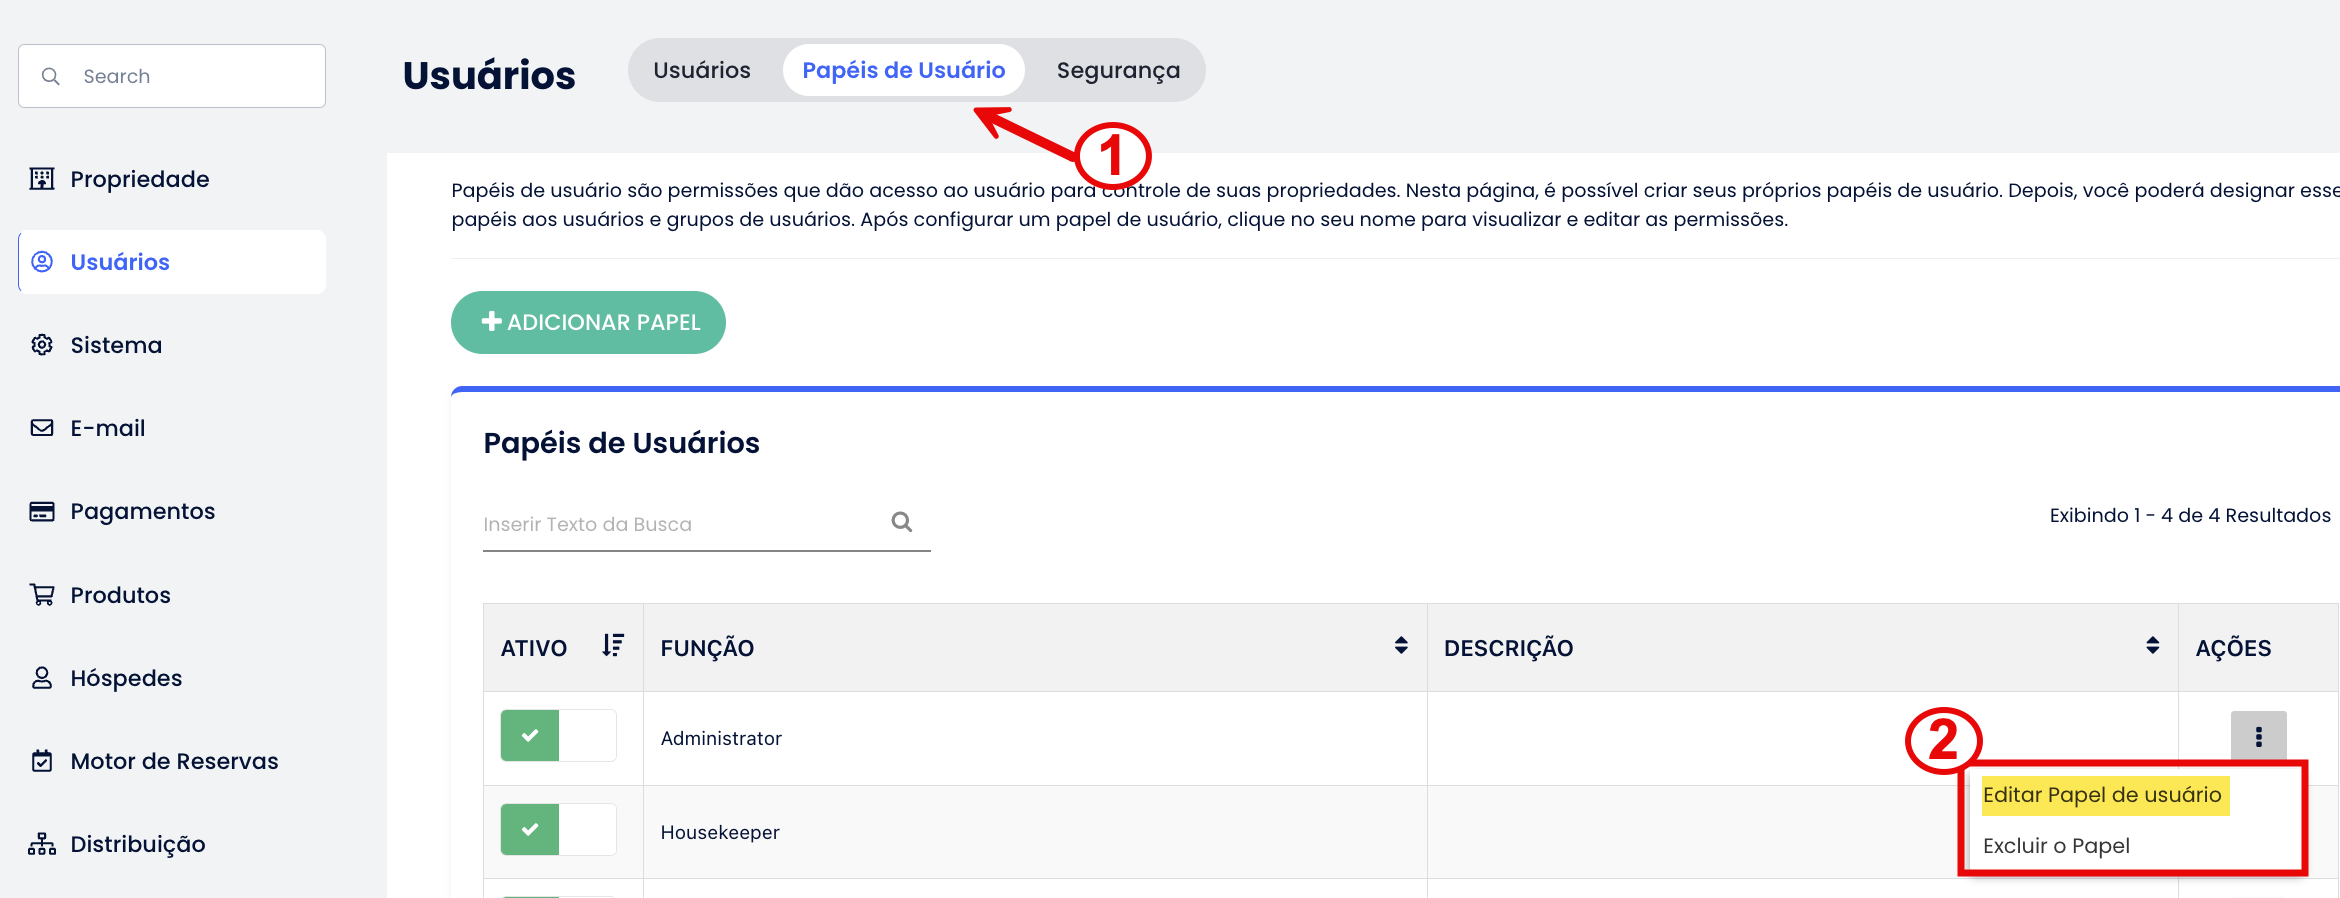Sort by the ATIVO column icon
This screenshot has width=2340, height=898.
tap(613, 646)
